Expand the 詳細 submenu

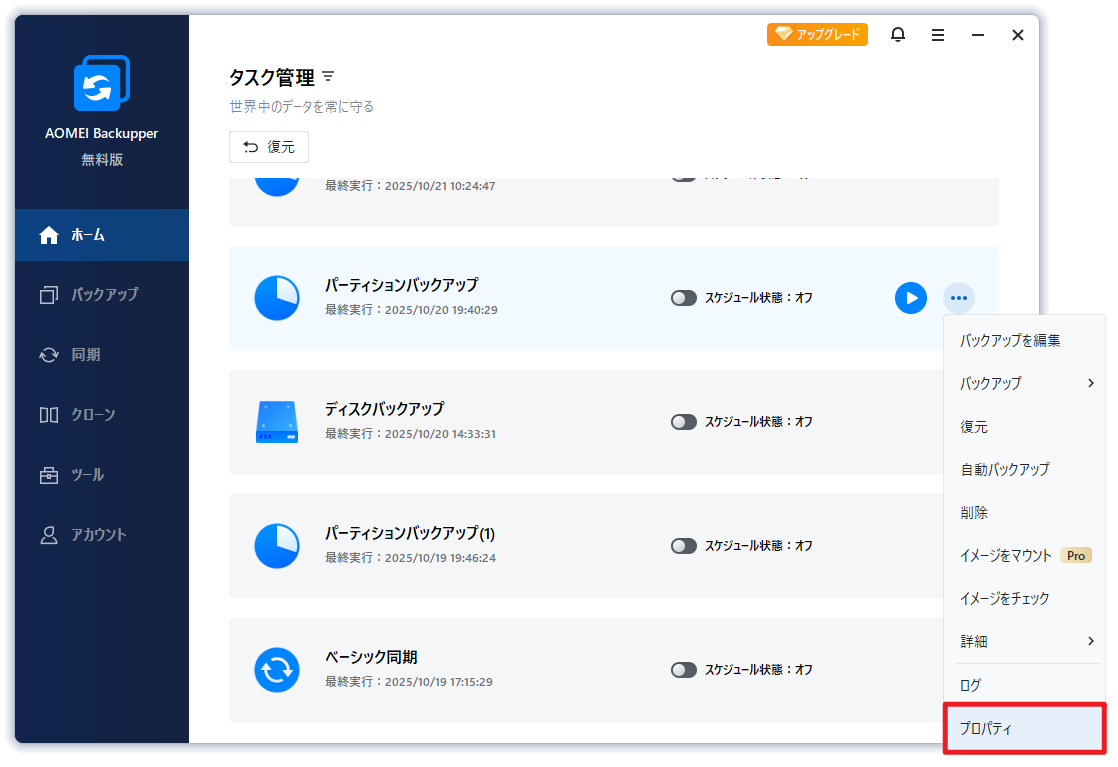point(1024,642)
